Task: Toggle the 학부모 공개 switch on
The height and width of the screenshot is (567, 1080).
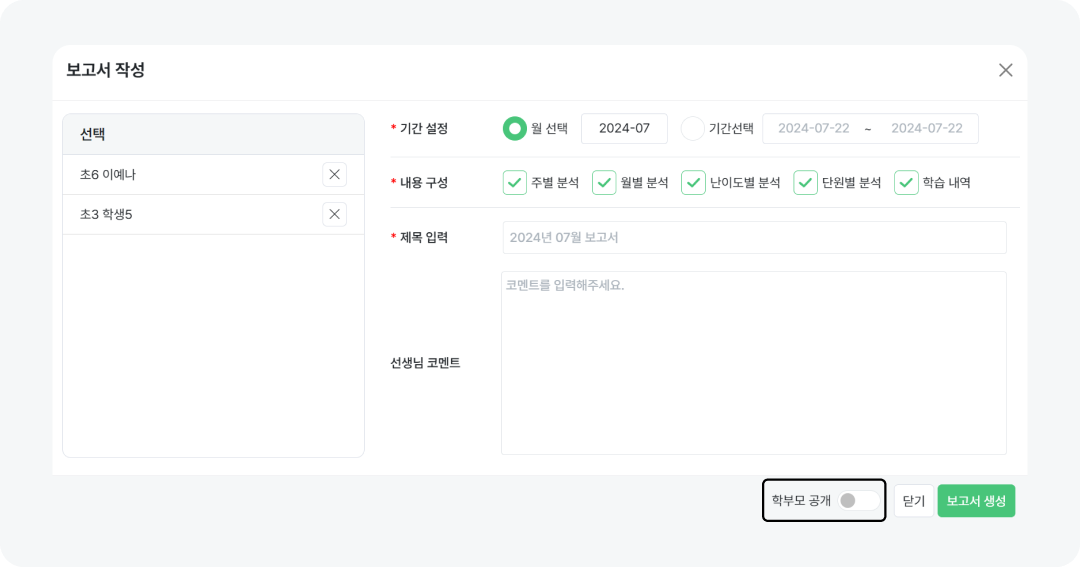Action: (x=859, y=500)
